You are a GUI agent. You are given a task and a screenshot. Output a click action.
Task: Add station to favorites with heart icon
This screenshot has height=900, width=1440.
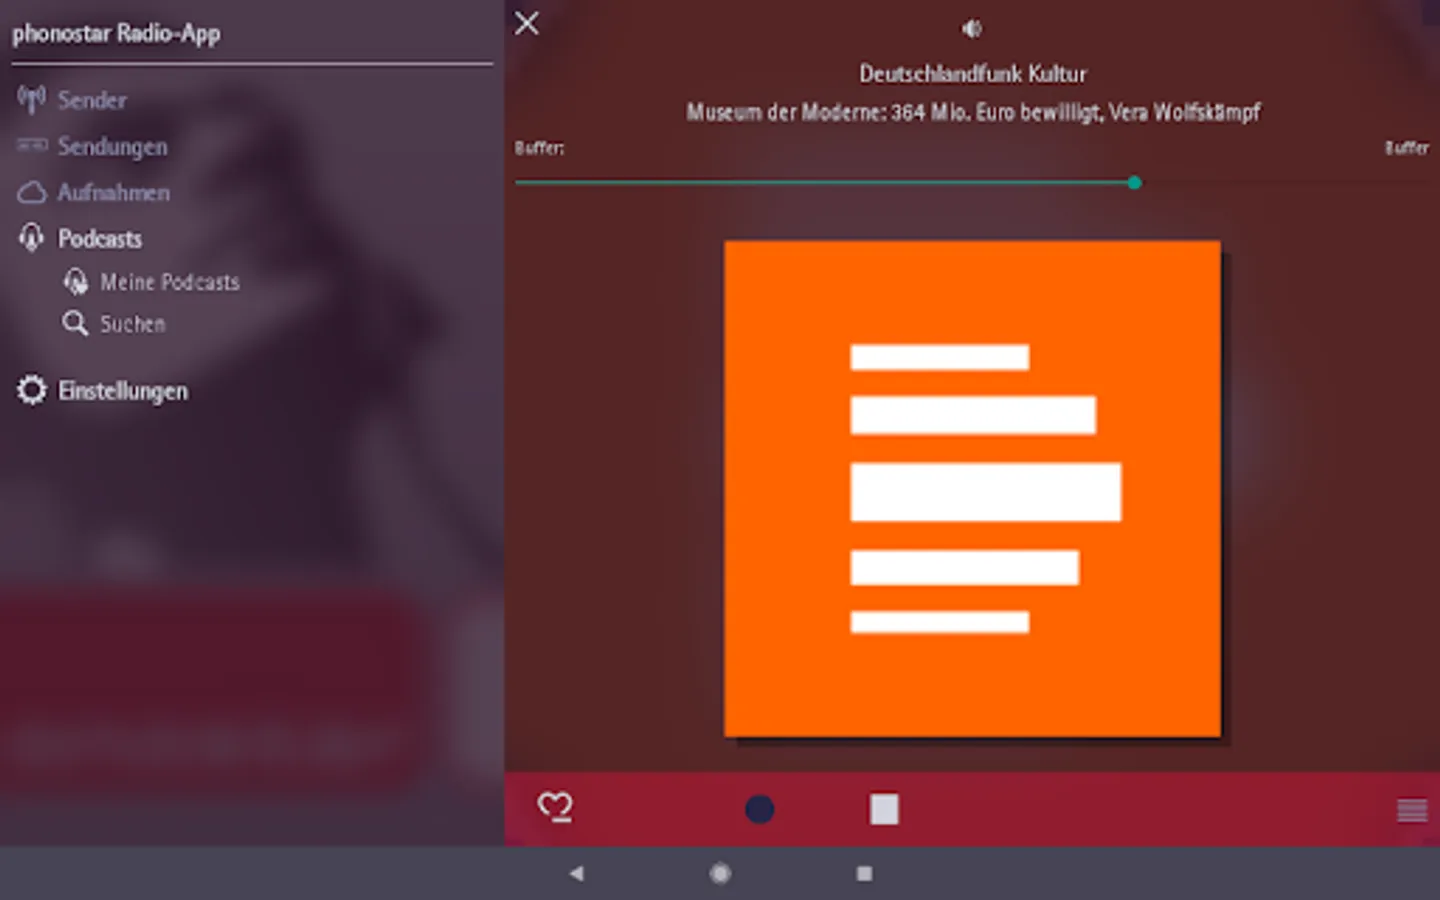point(555,807)
